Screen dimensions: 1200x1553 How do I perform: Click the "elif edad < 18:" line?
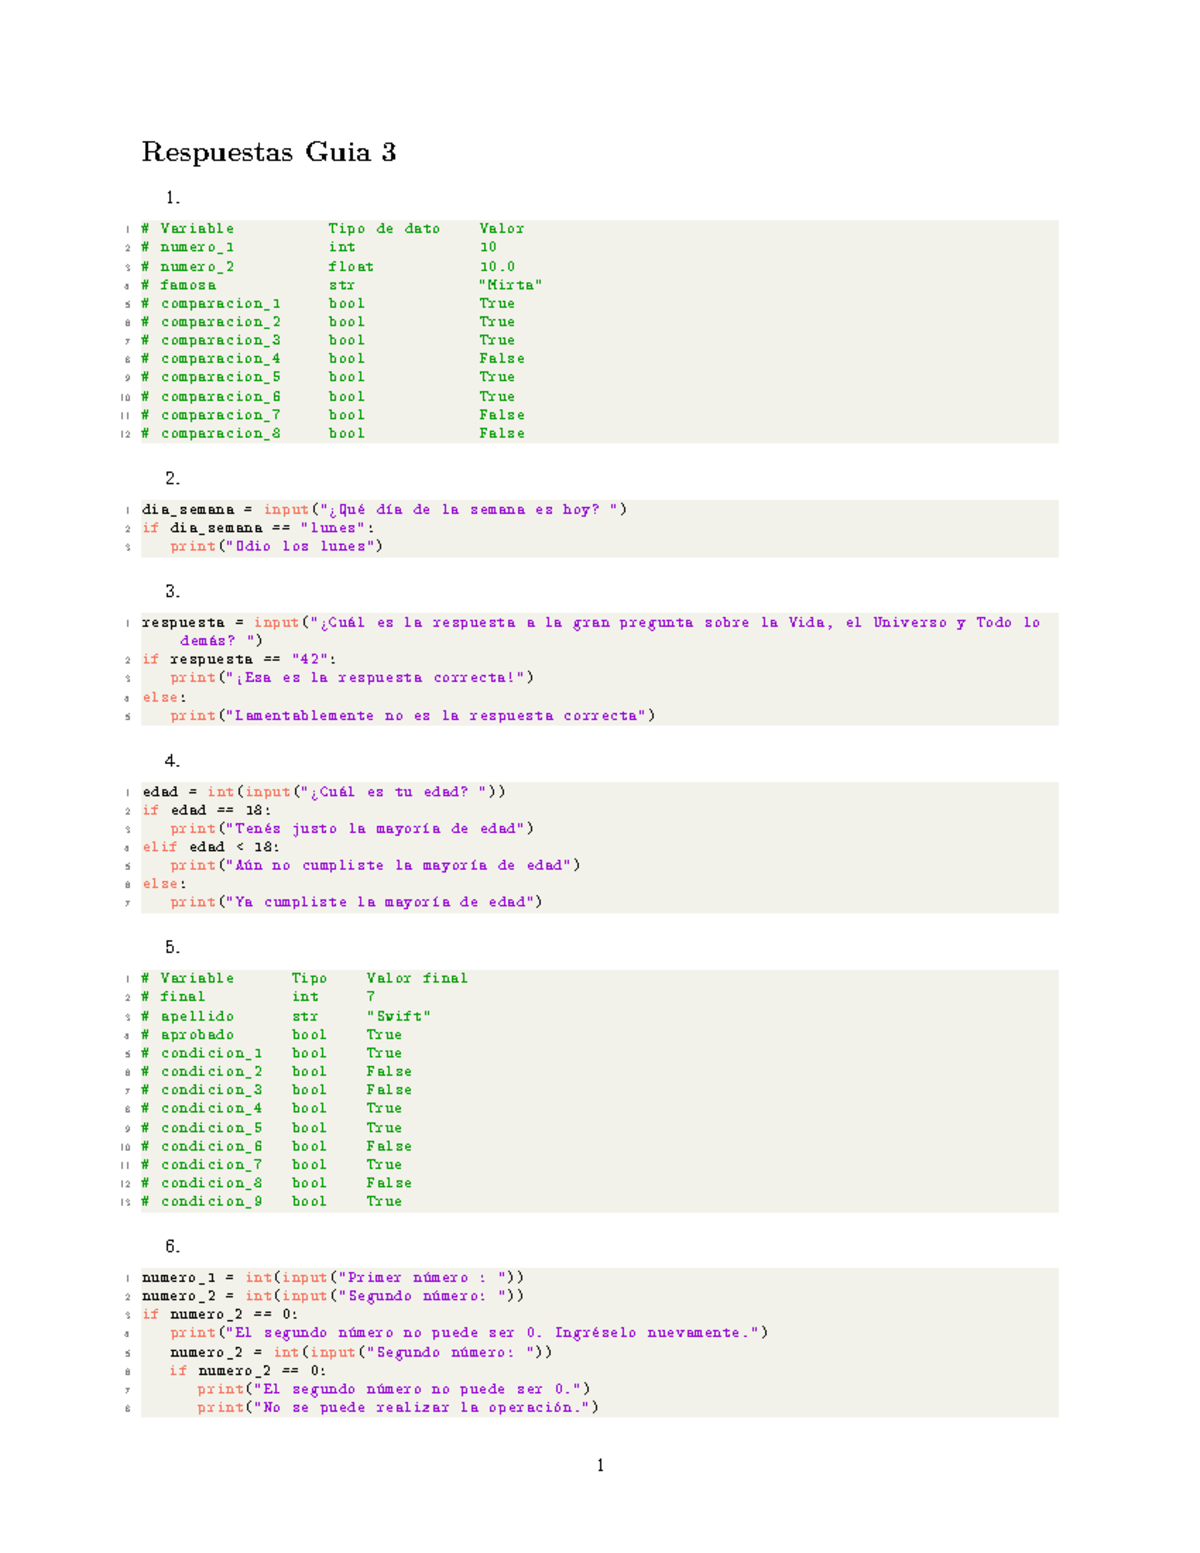pyautogui.click(x=211, y=847)
